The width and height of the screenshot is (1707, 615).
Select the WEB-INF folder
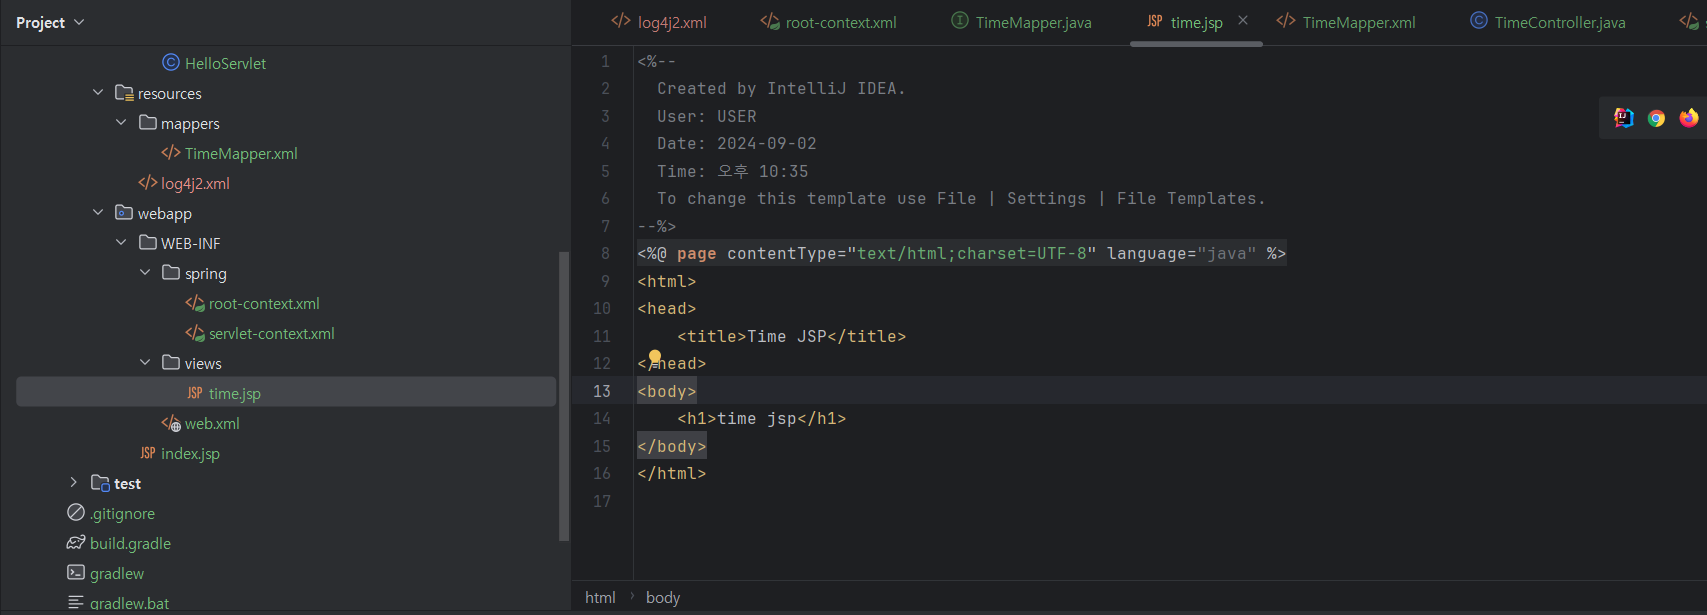coord(190,243)
